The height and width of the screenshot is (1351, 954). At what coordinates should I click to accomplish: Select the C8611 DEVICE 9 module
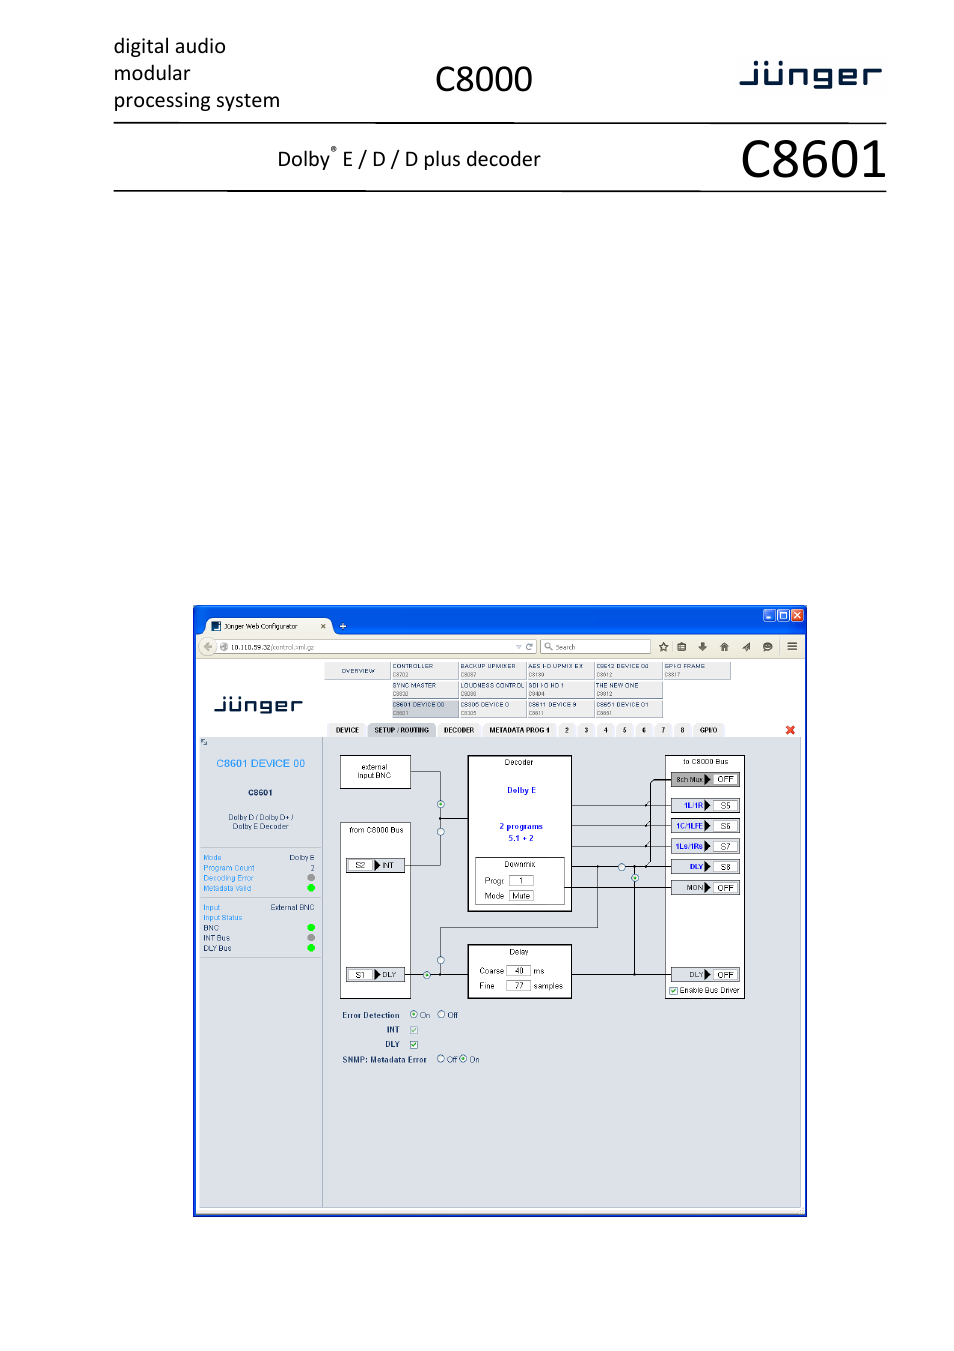561,708
